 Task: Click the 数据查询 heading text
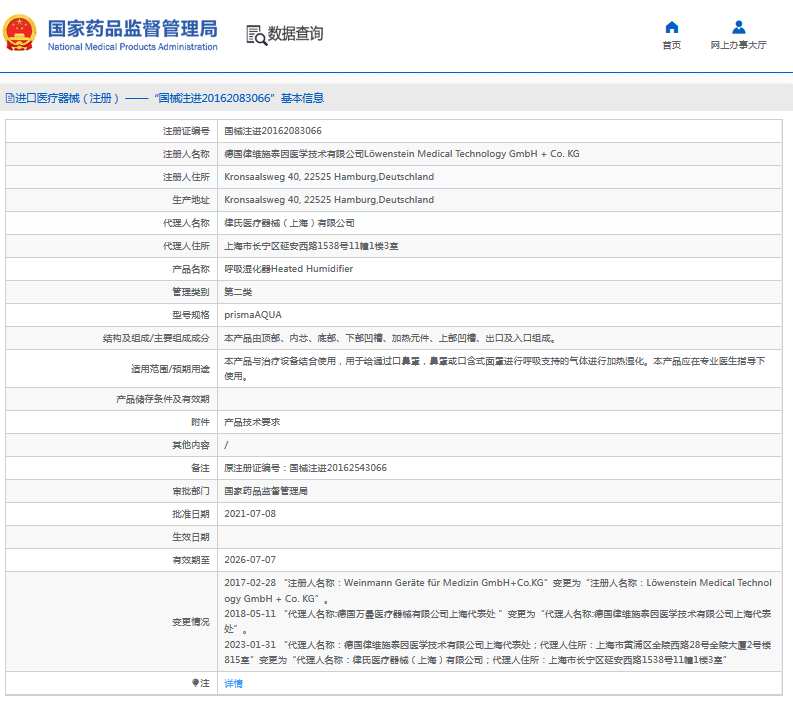click(295, 33)
